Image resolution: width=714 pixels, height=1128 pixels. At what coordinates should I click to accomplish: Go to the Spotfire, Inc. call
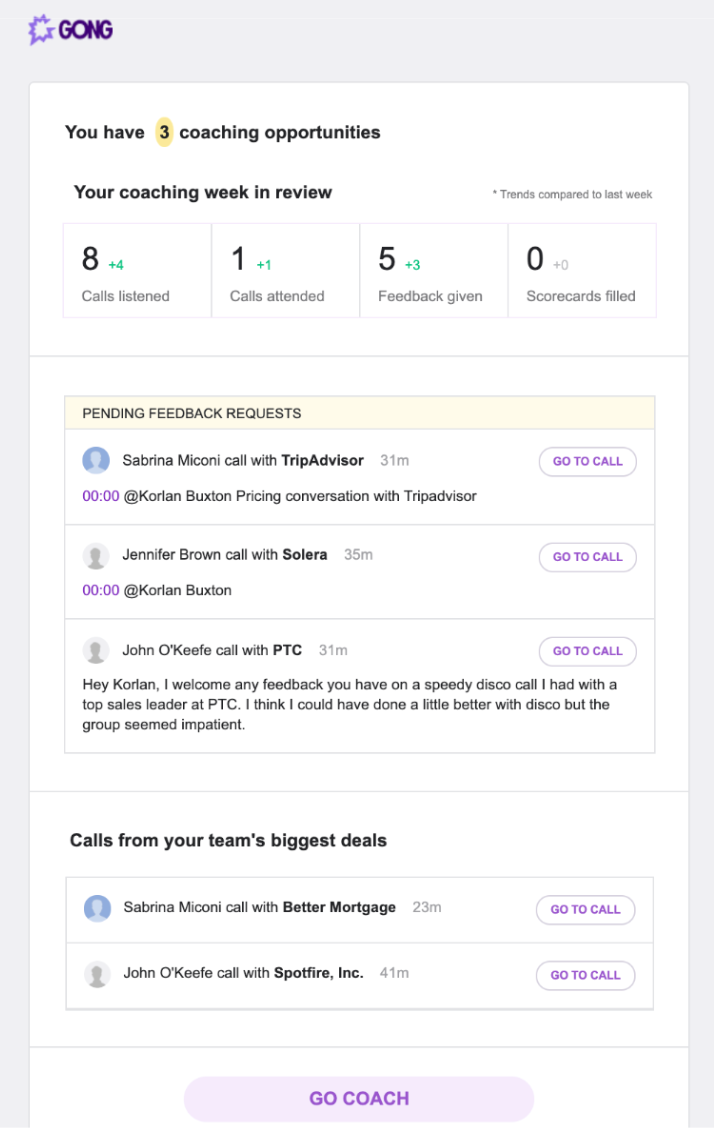click(x=585, y=975)
